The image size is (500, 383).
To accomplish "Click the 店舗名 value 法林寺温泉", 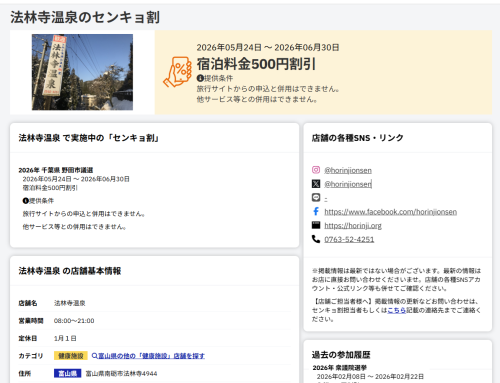I will click(x=70, y=303).
